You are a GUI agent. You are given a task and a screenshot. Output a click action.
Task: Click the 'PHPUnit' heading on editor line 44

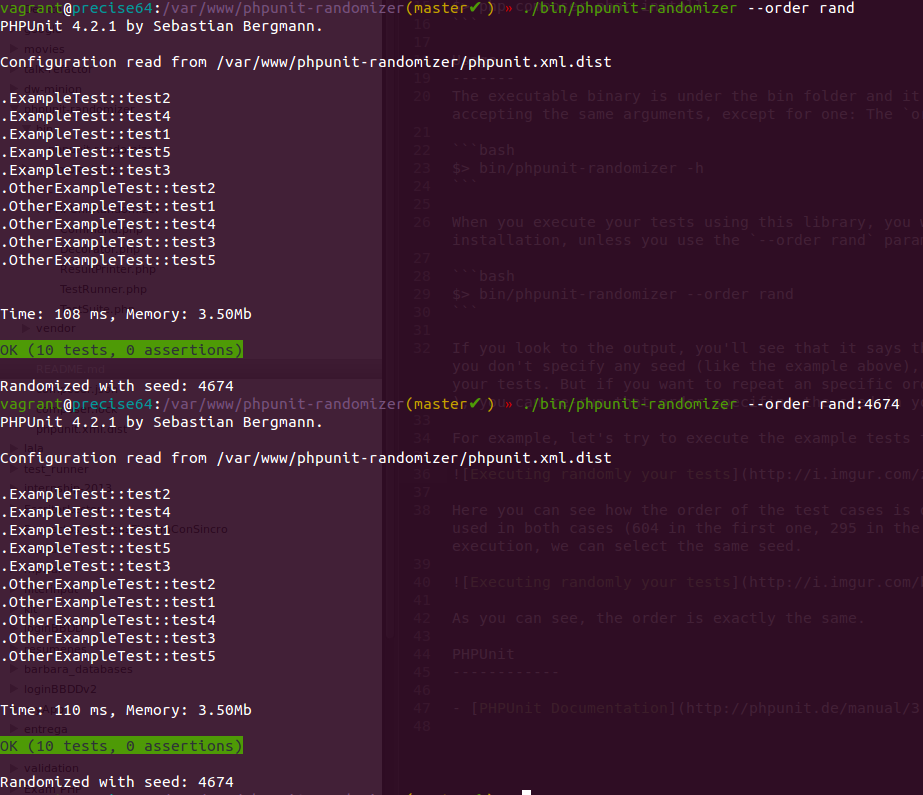[483, 654]
